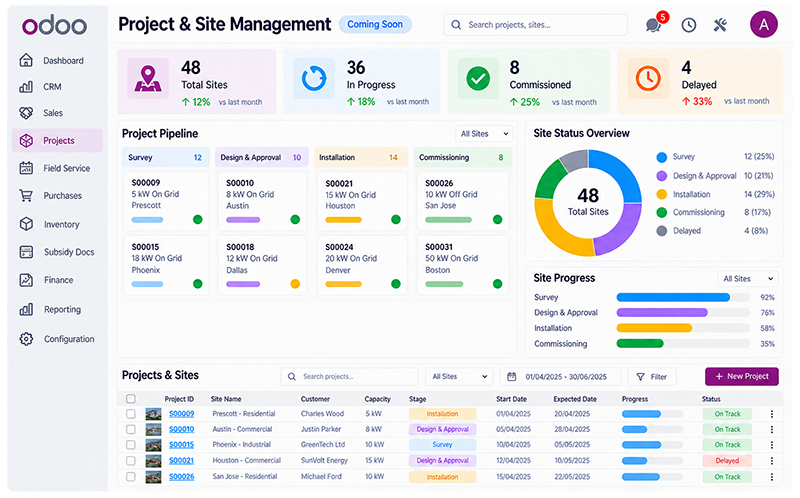Viewport: 800px width, 498px height.
Task: Click the Configuration gear icon
Action: [x=26, y=339]
